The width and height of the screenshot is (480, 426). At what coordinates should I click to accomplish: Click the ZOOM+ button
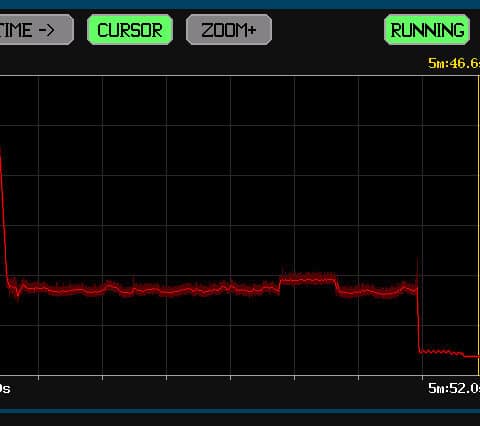[229, 30]
